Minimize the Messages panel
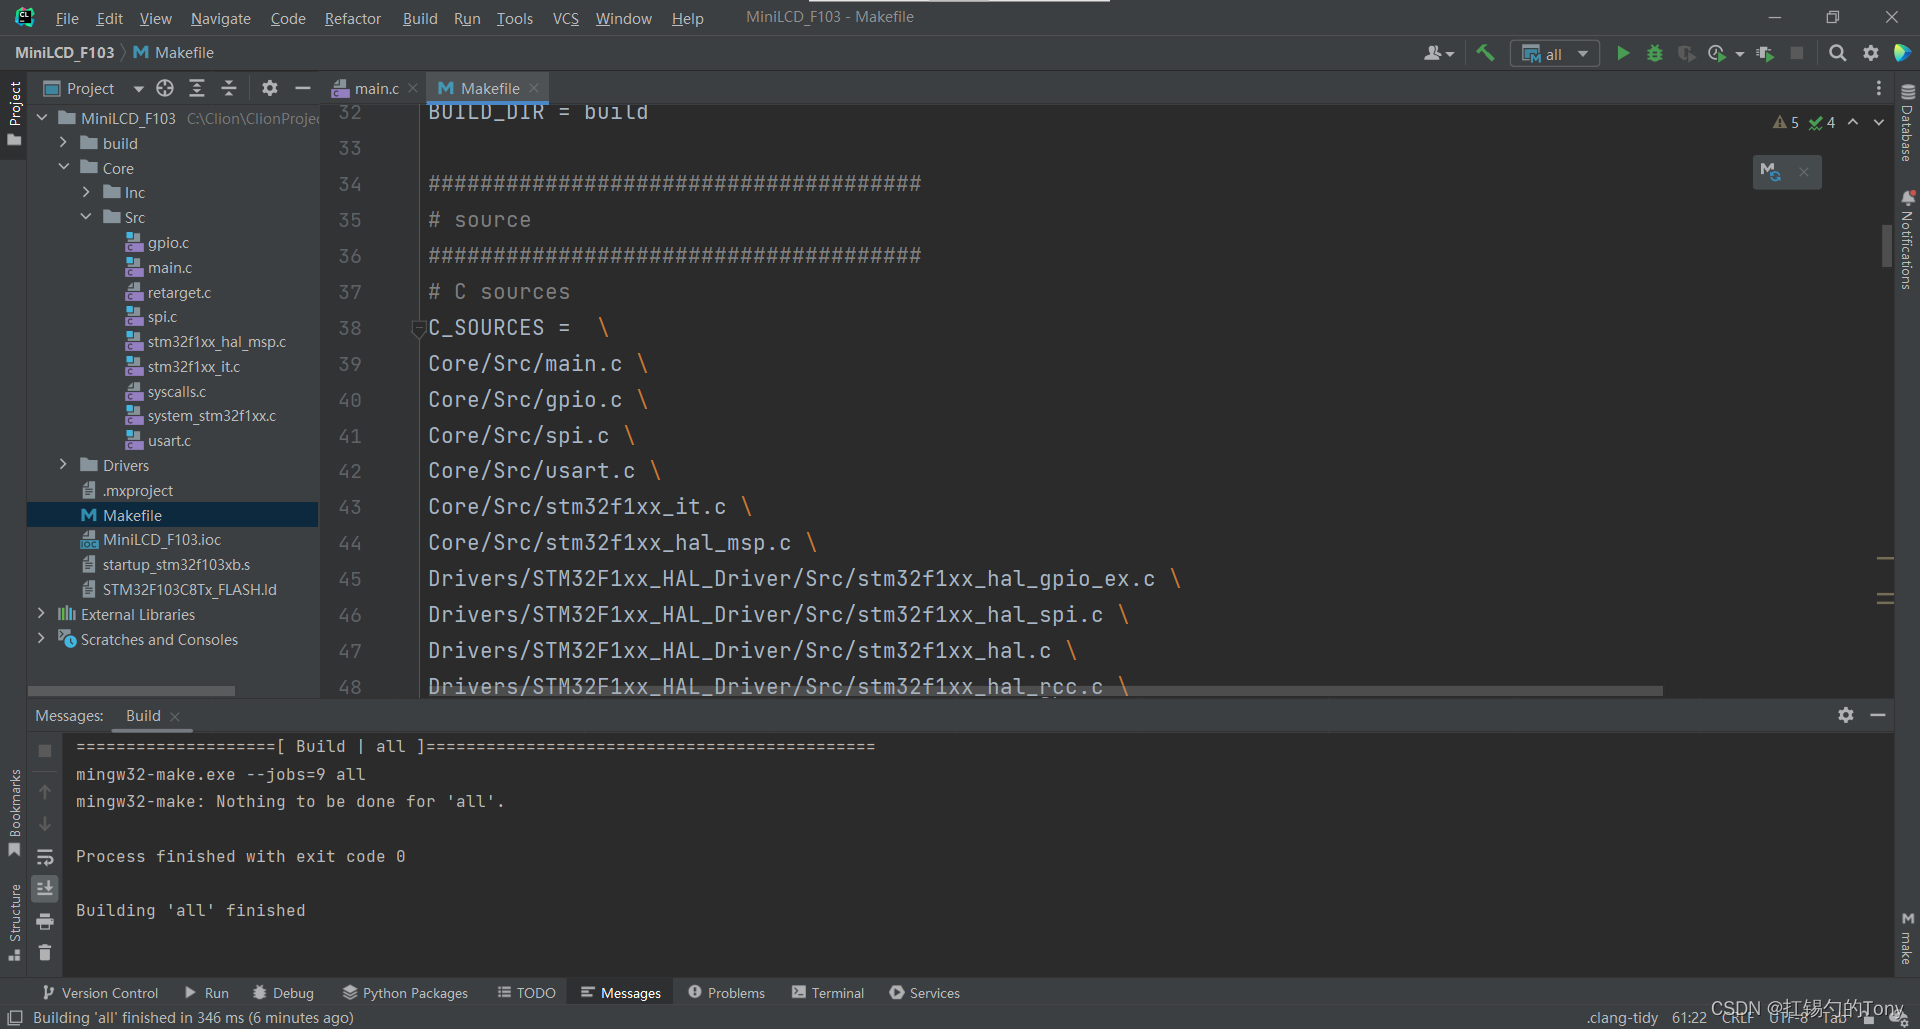The width and height of the screenshot is (1920, 1029). [1878, 715]
